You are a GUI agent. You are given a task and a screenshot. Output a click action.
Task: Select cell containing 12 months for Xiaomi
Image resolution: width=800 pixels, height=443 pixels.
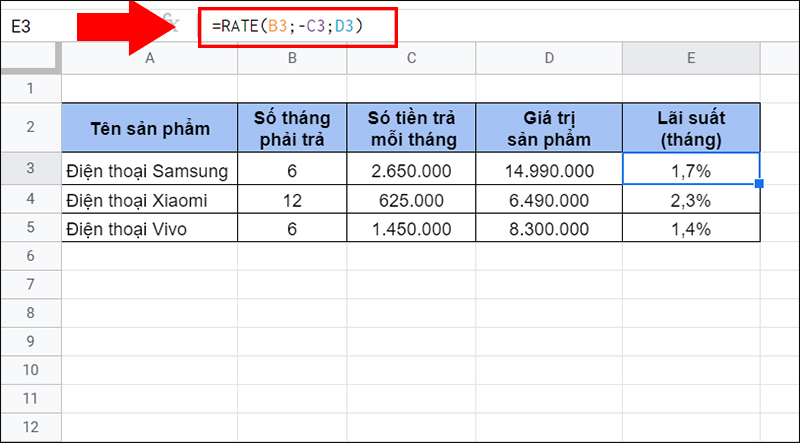pyautogui.click(x=291, y=200)
